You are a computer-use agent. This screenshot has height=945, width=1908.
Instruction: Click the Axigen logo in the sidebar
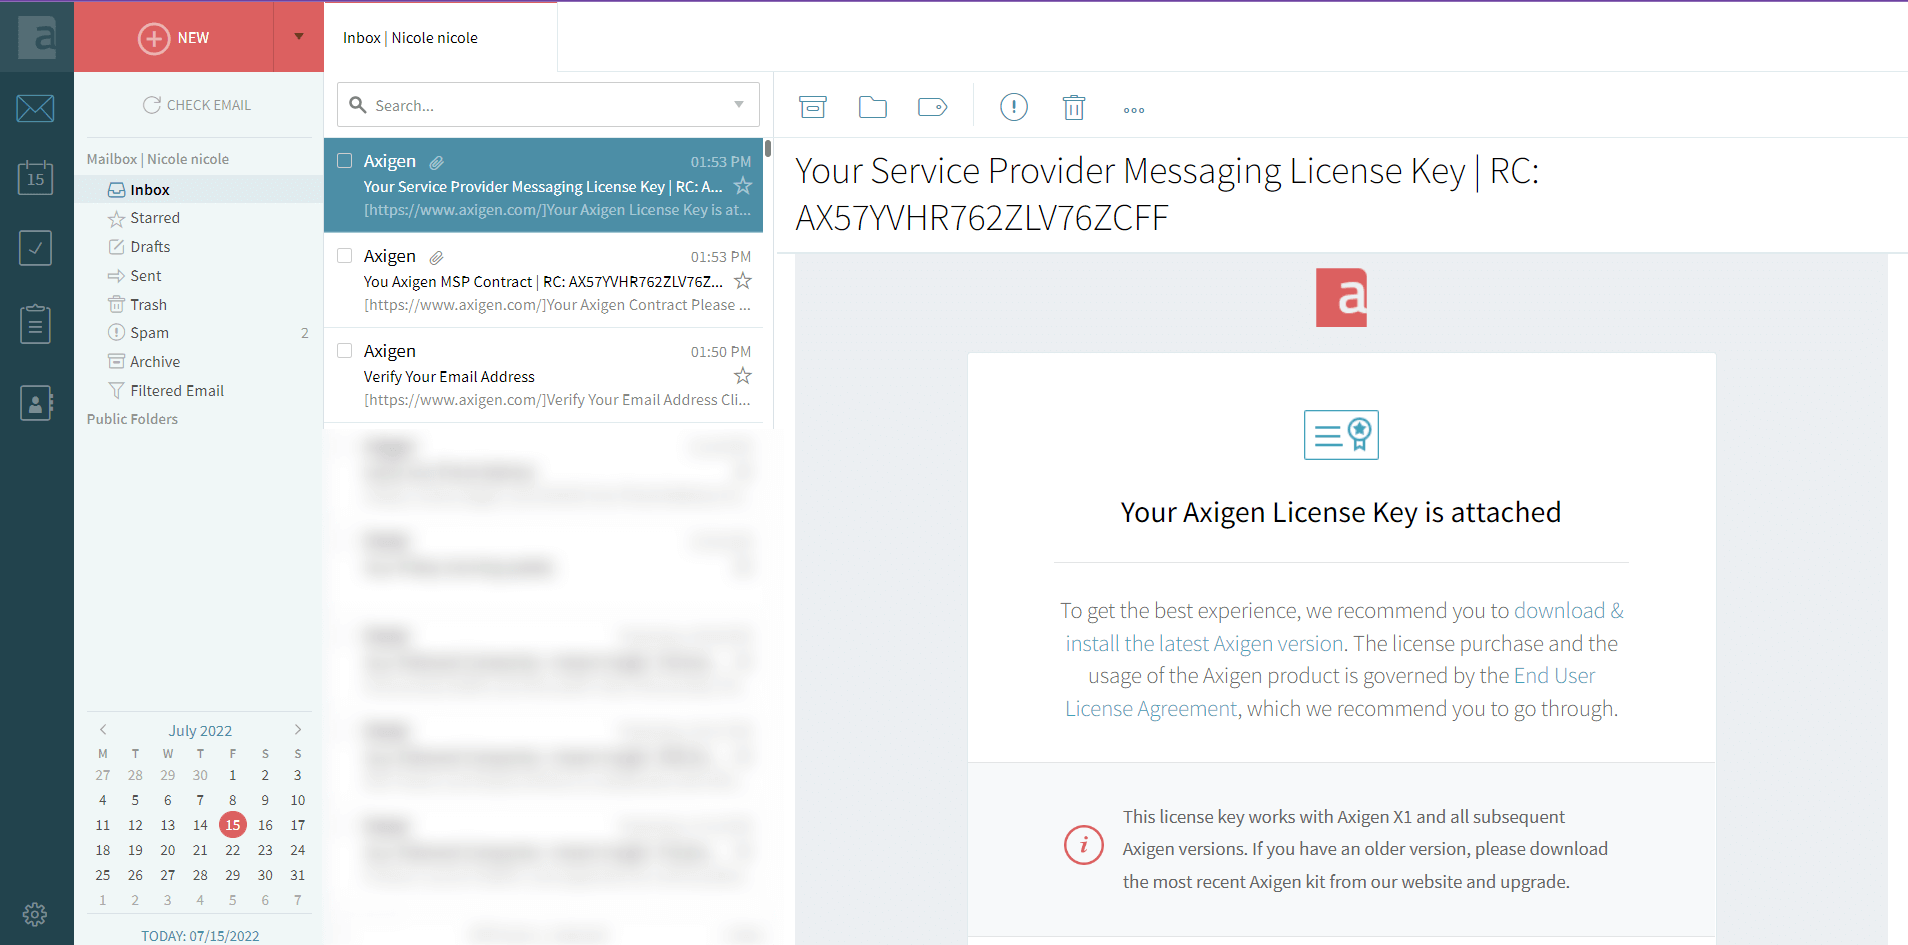pos(37,37)
